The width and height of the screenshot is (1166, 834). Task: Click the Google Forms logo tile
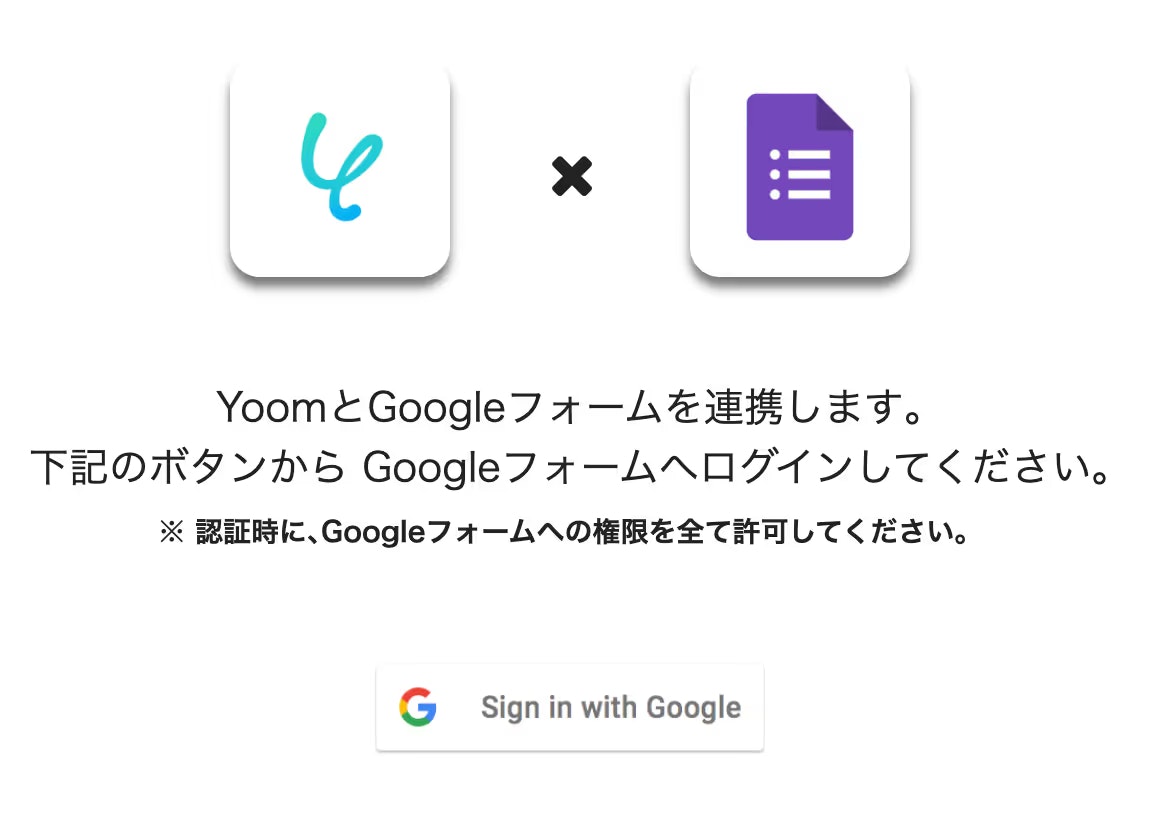pos(800,169)
